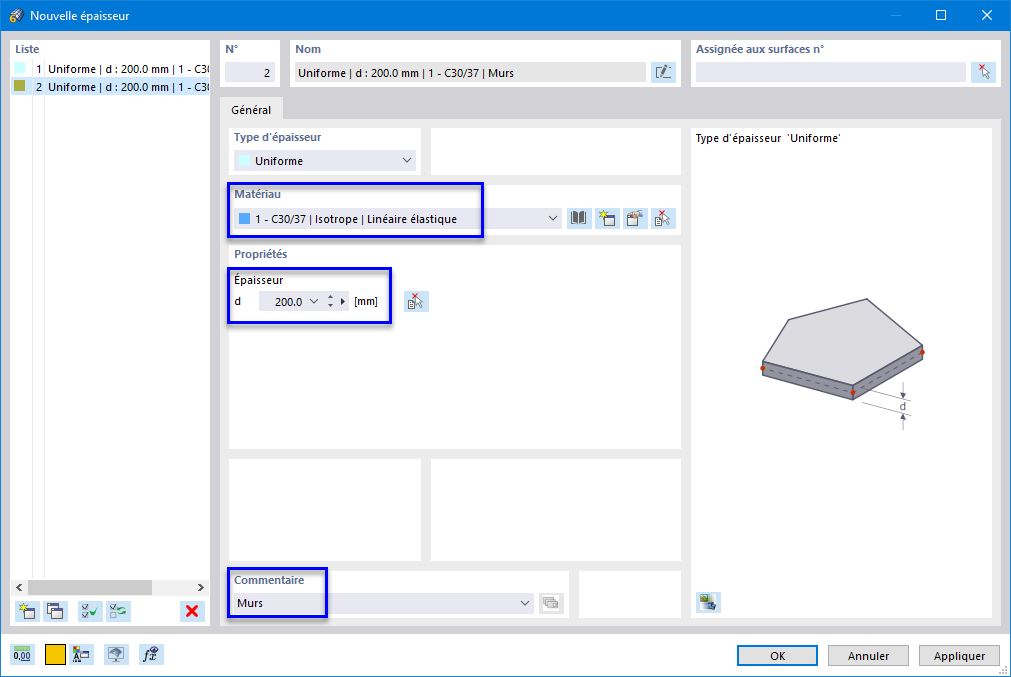Switch to the Général tab
Screen dimensions: 1011x677
(251, 110)
